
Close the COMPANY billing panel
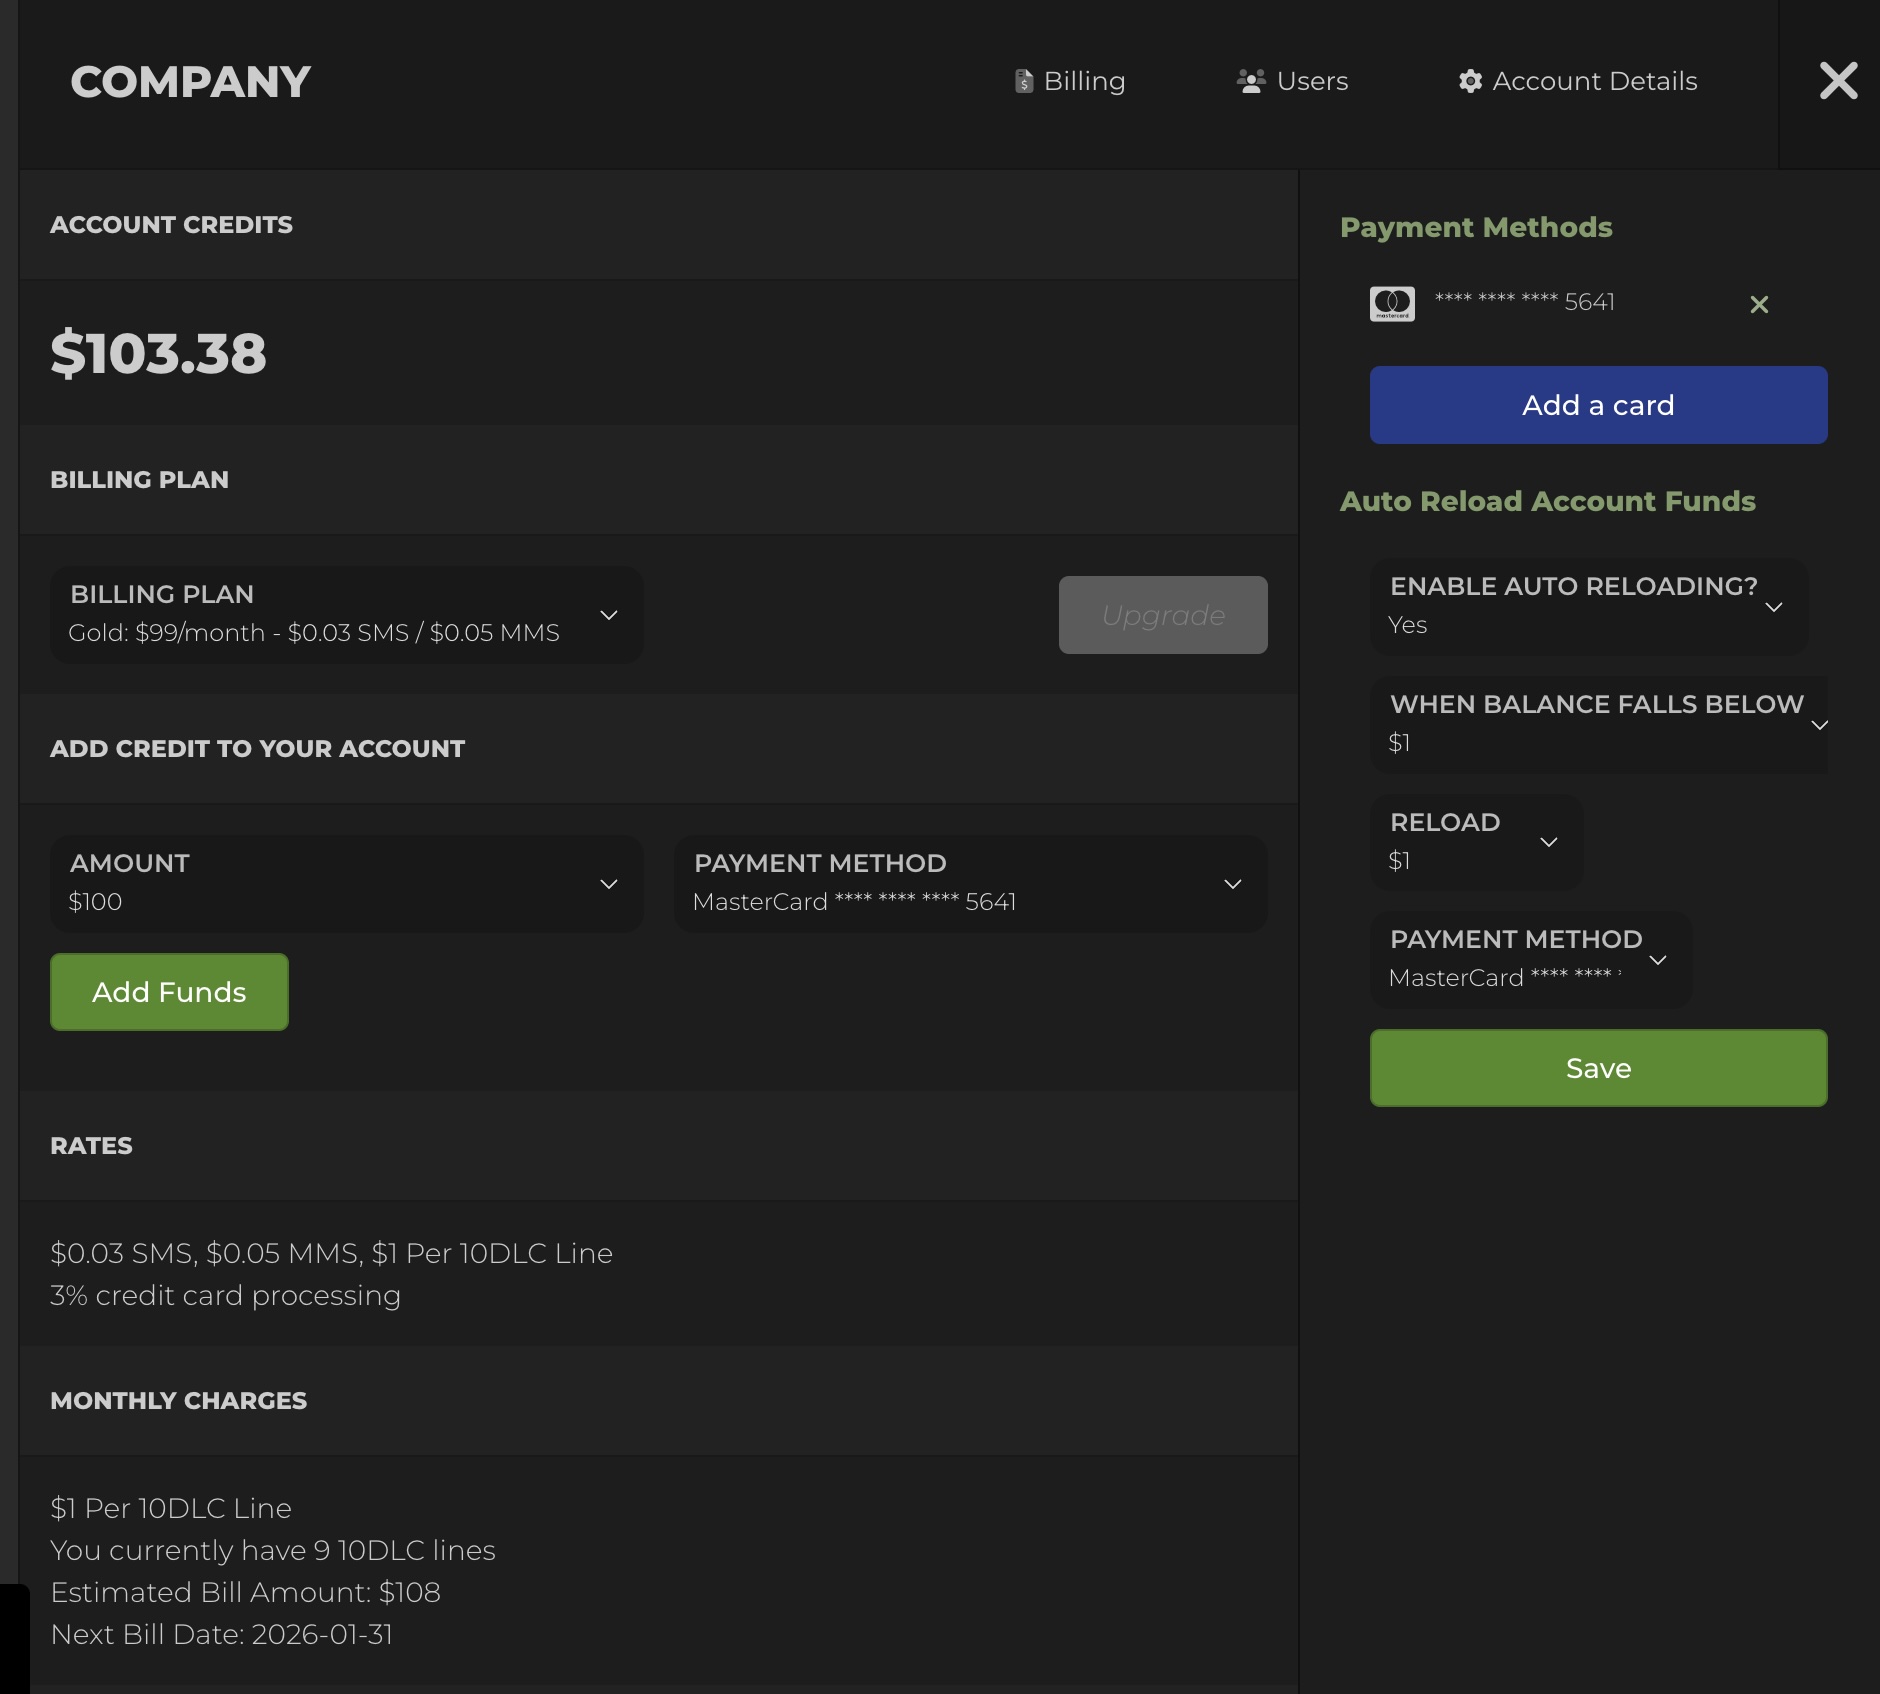click(1838, 80)
